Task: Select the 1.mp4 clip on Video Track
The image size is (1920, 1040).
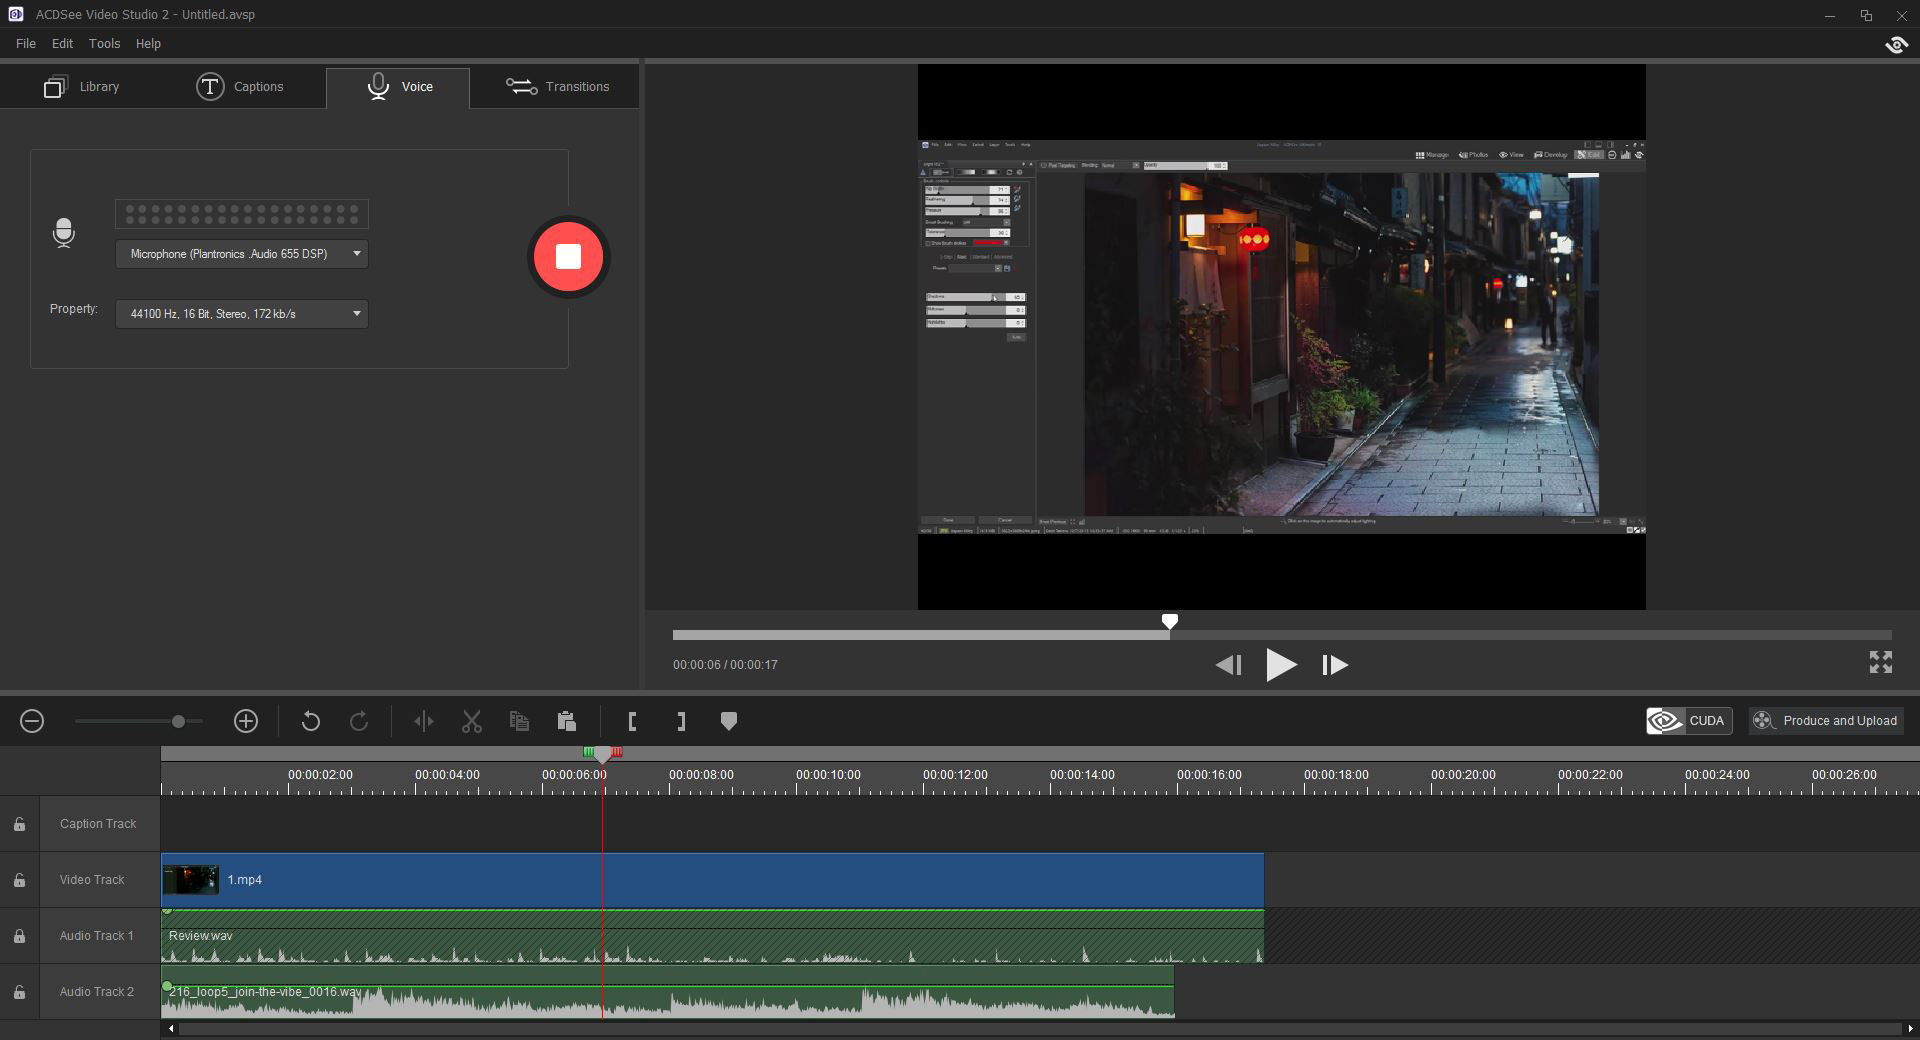Action: click(x=712, y=880)
